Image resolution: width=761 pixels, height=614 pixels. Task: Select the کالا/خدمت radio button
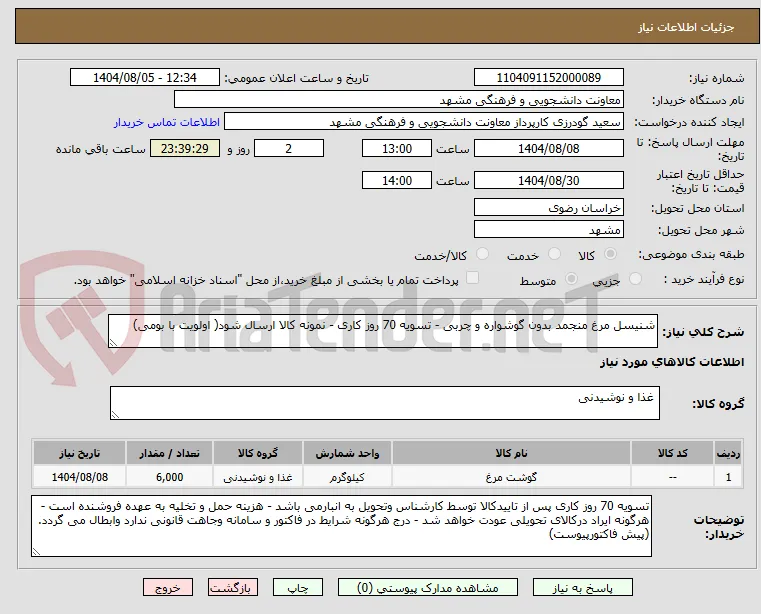coord(482,254)
